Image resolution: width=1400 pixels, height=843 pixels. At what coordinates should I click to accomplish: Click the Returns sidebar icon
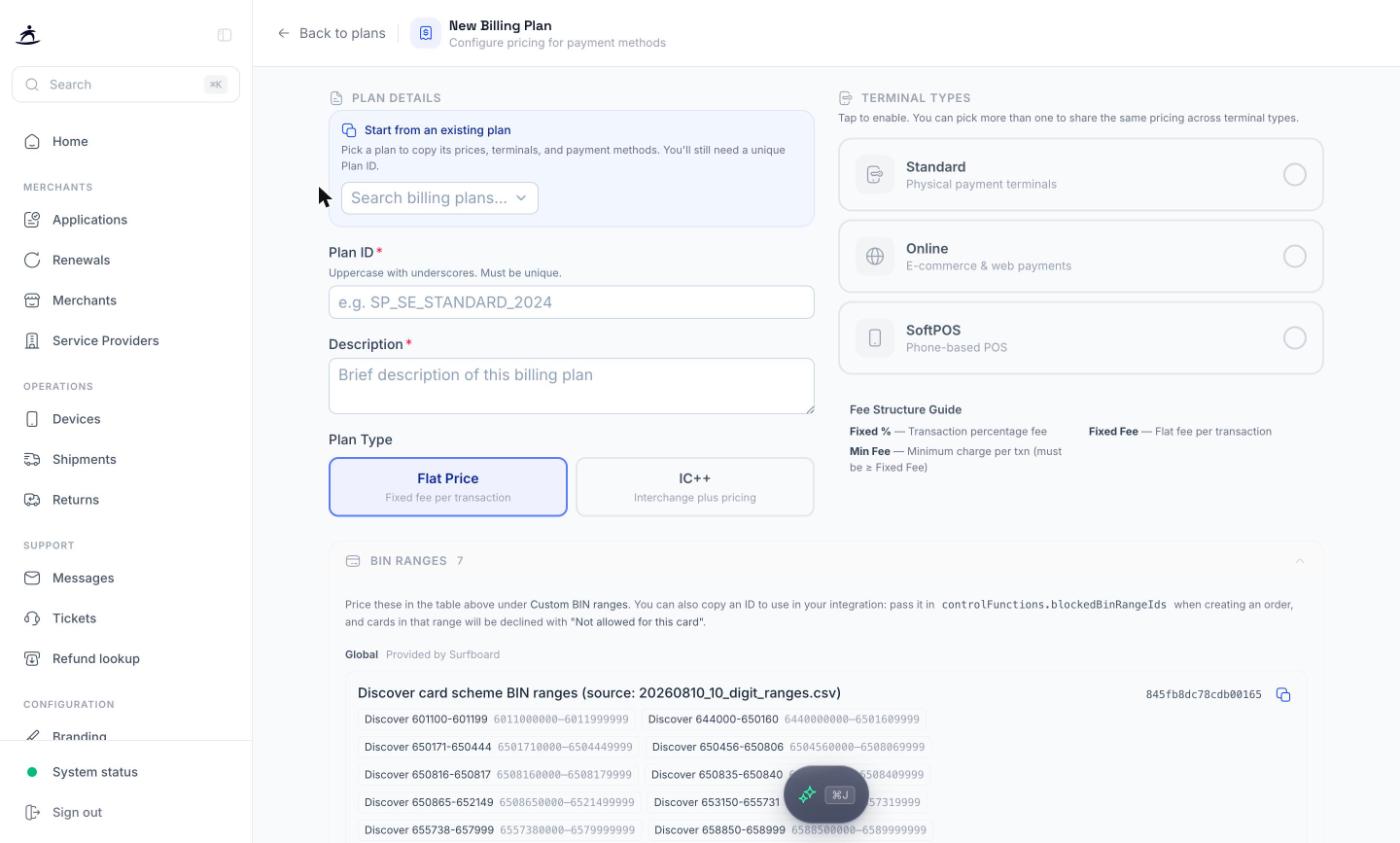(x=32, y=500)
